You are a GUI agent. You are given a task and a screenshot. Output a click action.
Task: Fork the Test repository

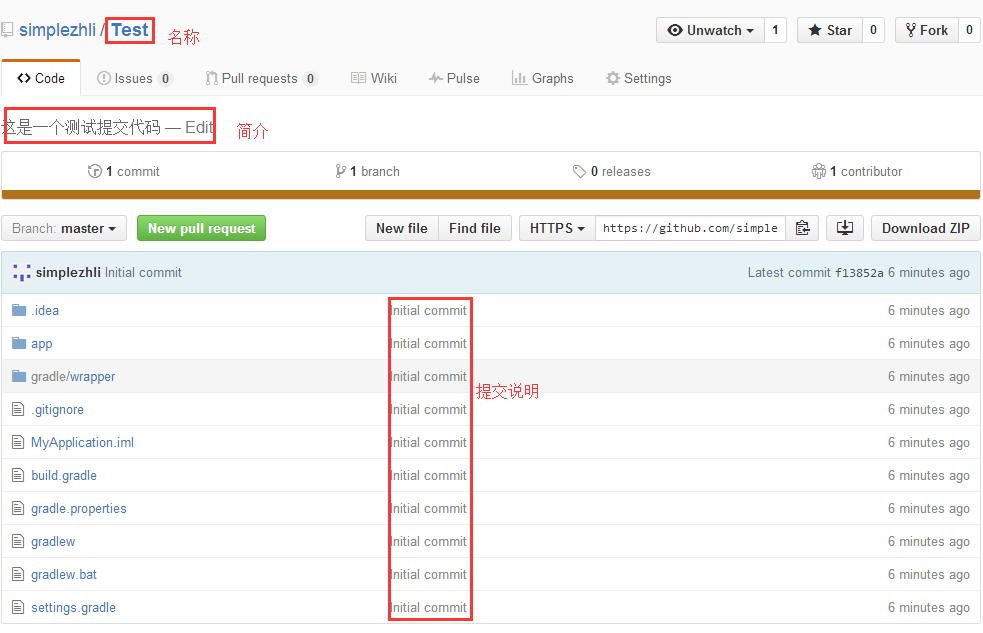pos(927,30)
